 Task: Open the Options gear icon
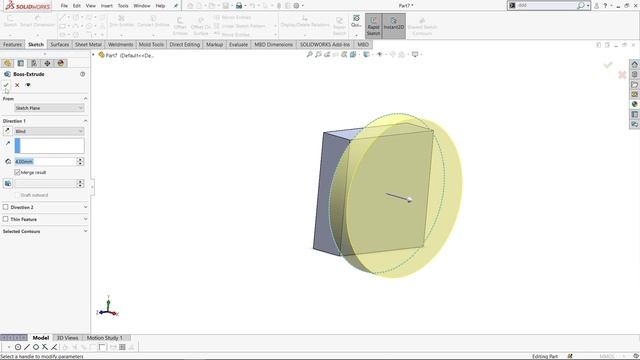[x=296, y=6]
